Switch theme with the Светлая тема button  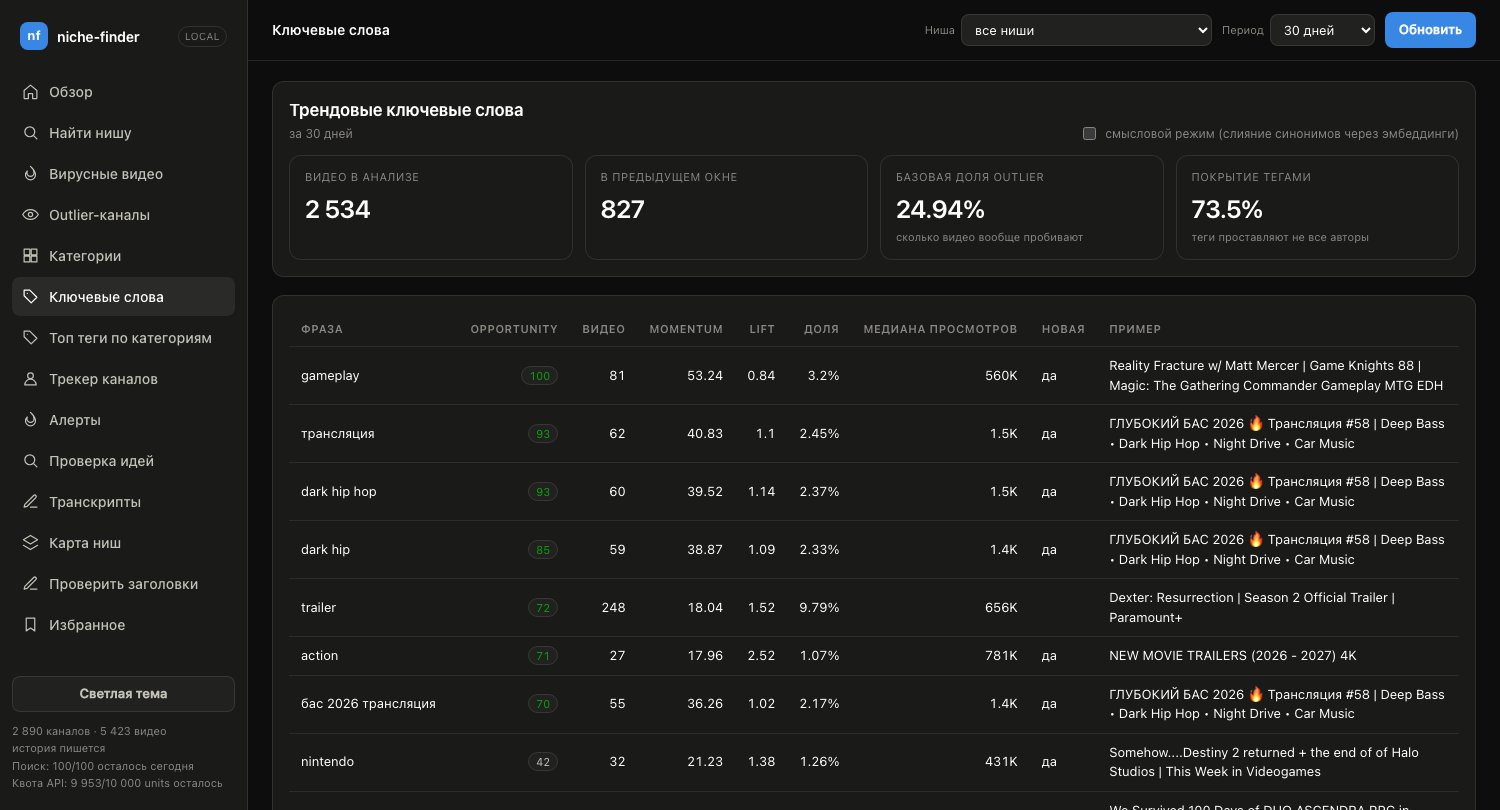click(123, 694)
